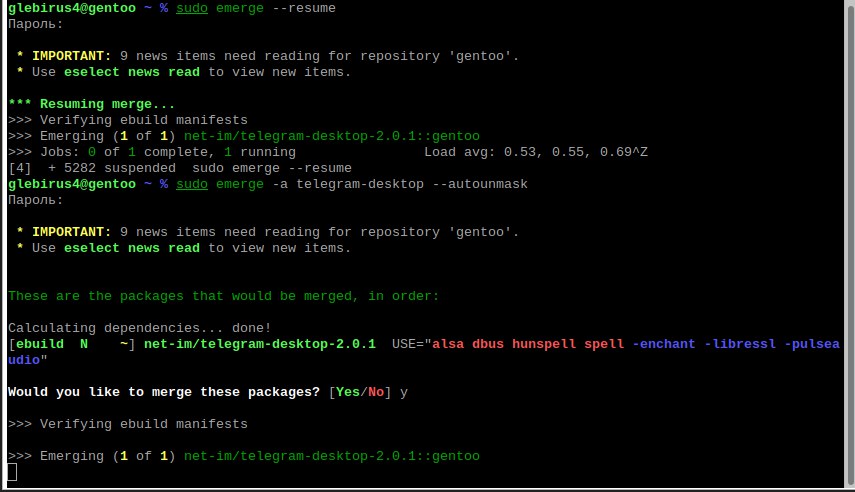Click 'Emerging (1 of 1)' on the final output line
The width and height of the screenshot is (855, 492).
tap(107, 456)
